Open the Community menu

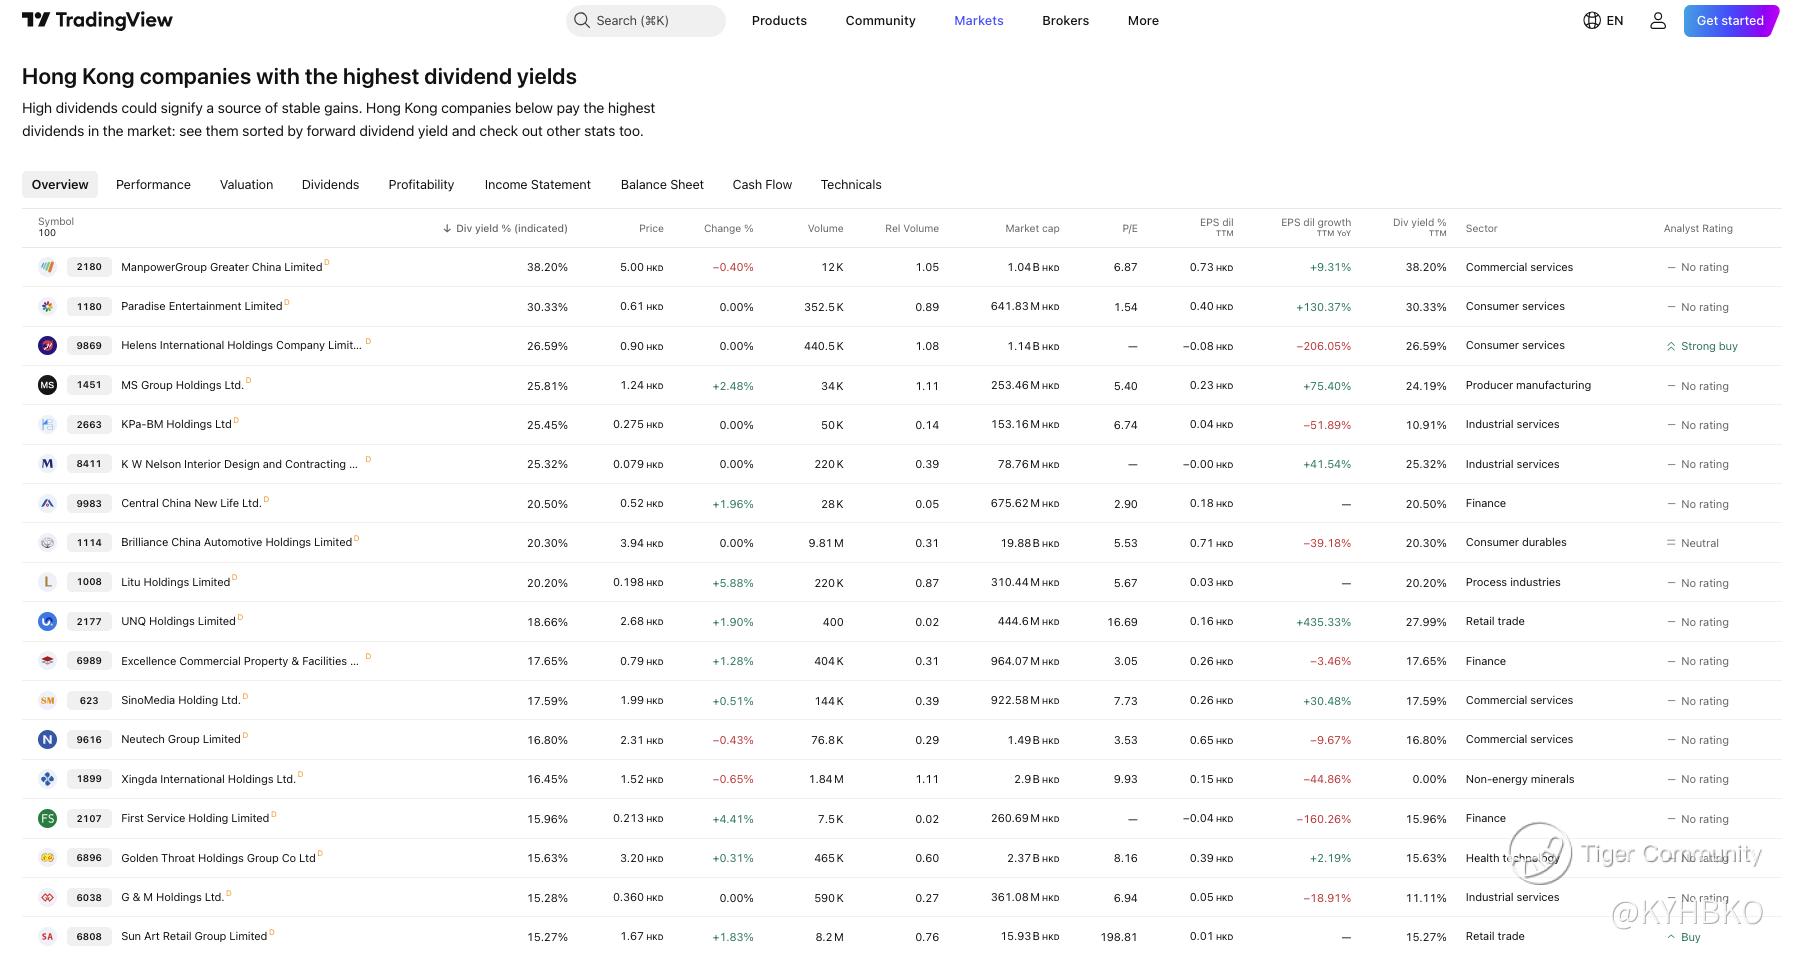tap(880, 20)
